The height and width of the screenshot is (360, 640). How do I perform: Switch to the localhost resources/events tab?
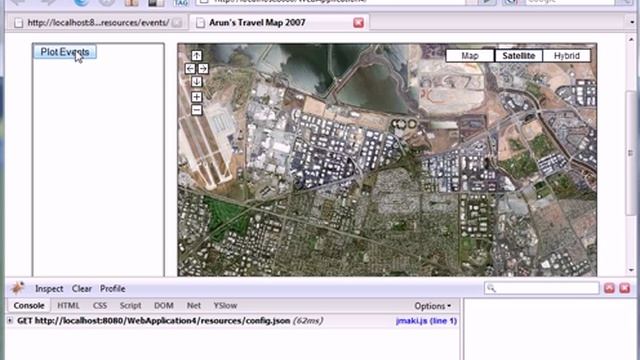[98, 22]
